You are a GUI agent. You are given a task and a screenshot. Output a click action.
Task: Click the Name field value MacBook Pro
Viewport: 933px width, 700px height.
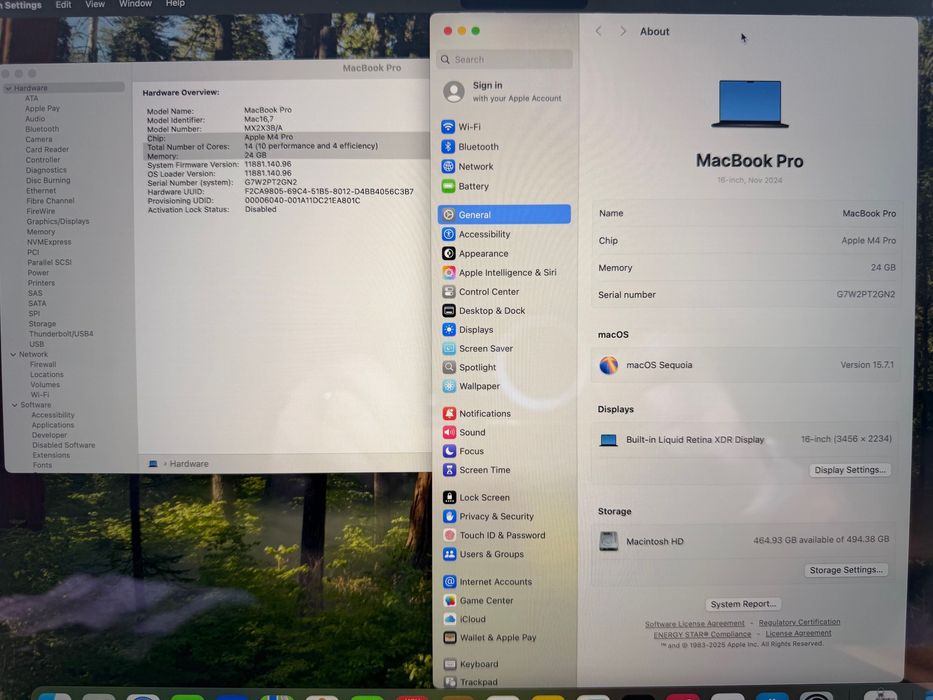point(869,213)
